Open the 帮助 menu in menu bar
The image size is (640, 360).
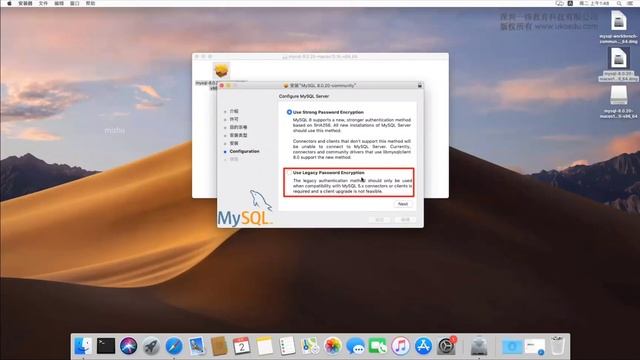point(91,3)
